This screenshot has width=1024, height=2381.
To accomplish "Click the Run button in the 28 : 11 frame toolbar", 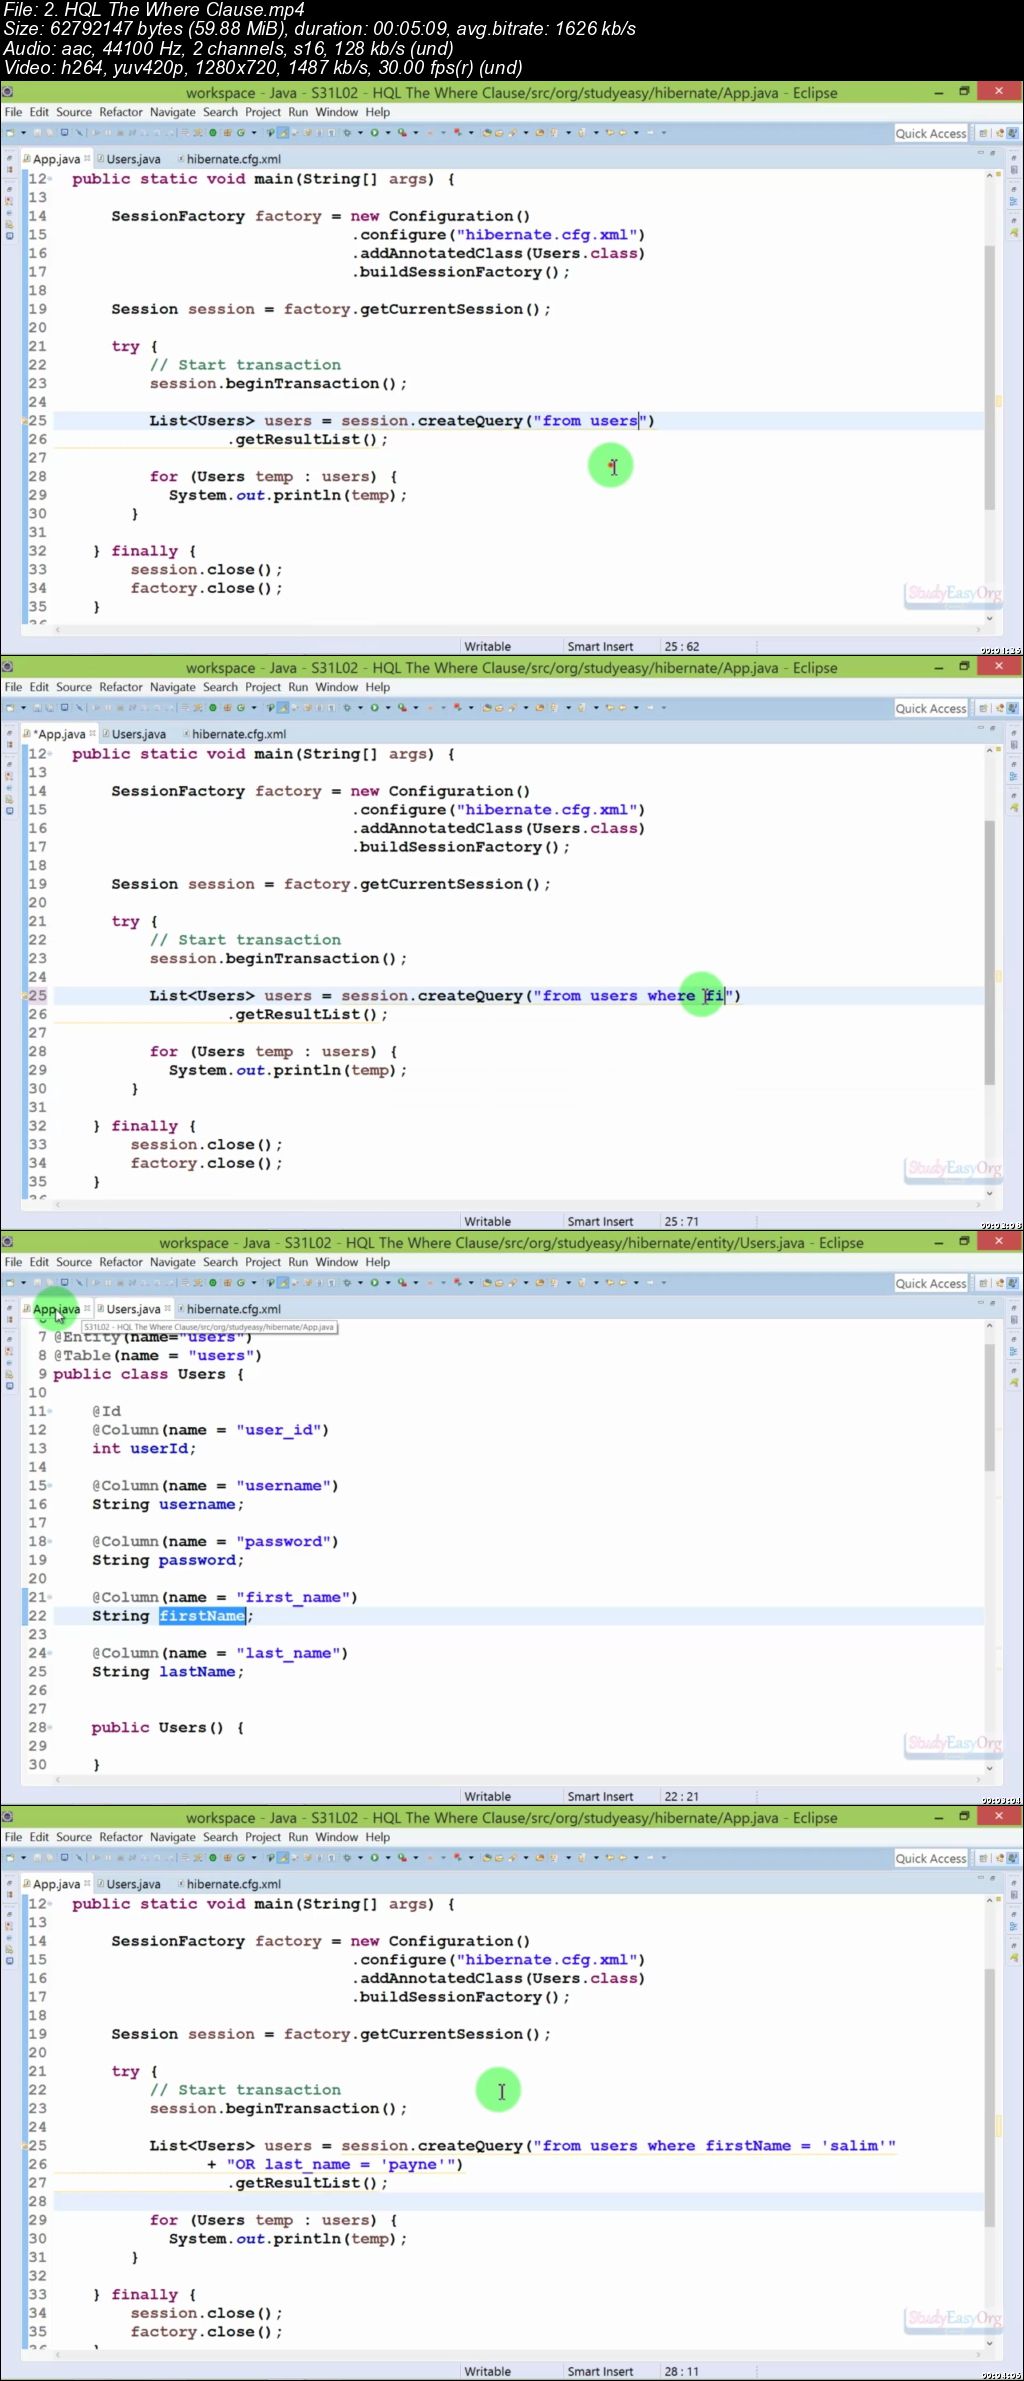I will (x=374, y=1857).
